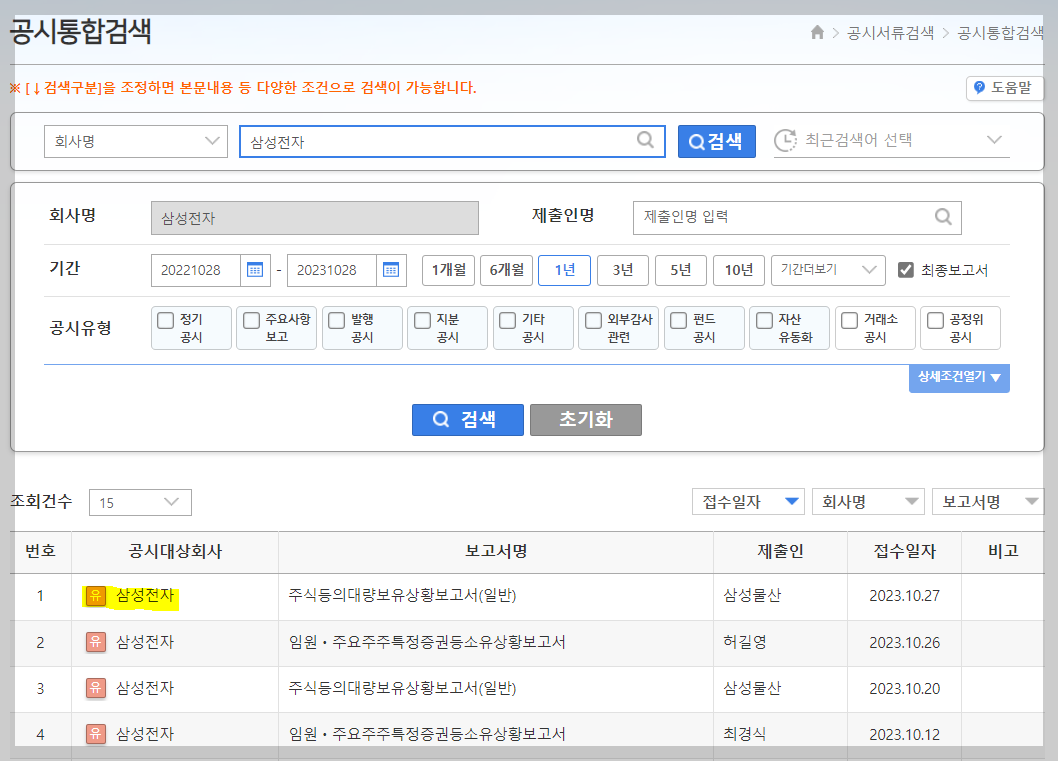Check the 정기공시 disclosure type checkbox
The height and width of the screenshot is (761, 1058).
(165, 320)
